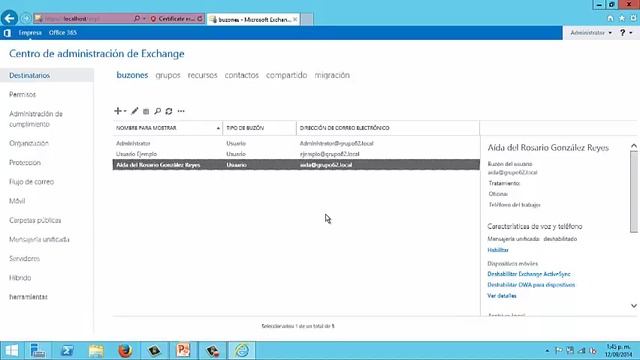Open Destinatarios in the left navigation
The image size is (640, 360).
pyautogui.click(x=47, y=76)
